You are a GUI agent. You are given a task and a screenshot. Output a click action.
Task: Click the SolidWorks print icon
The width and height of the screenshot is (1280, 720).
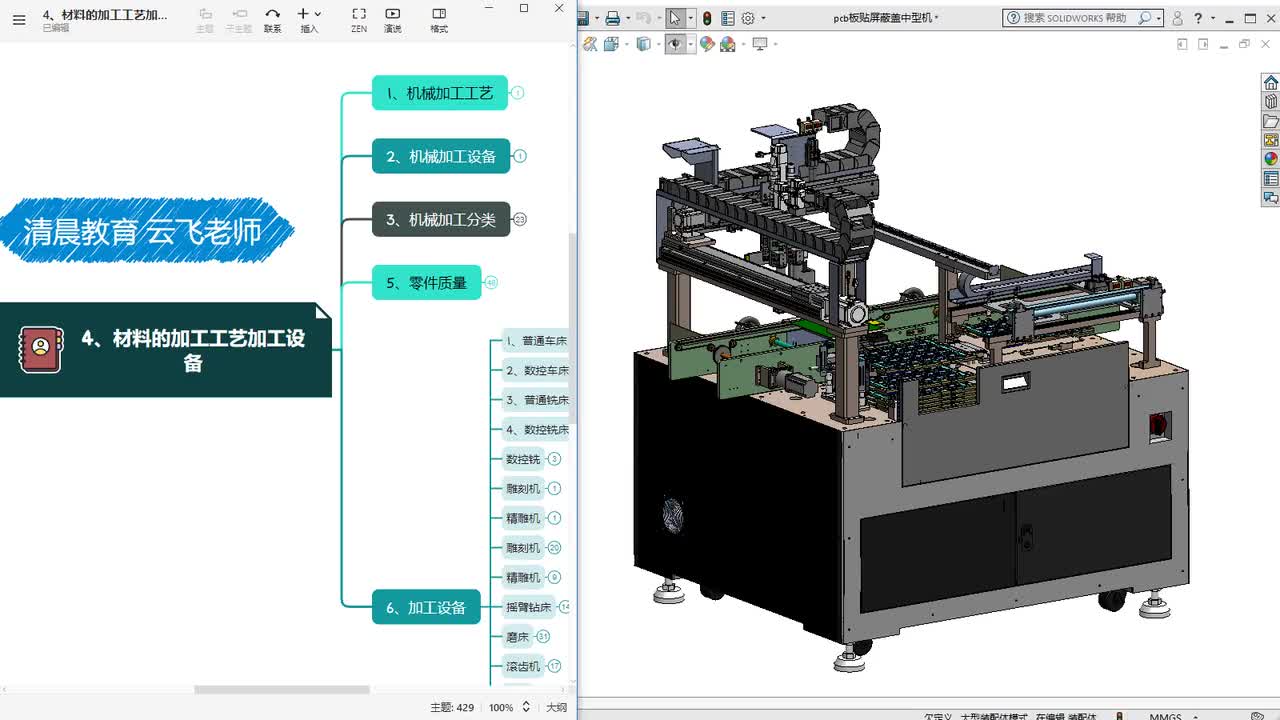coord(612,18)
